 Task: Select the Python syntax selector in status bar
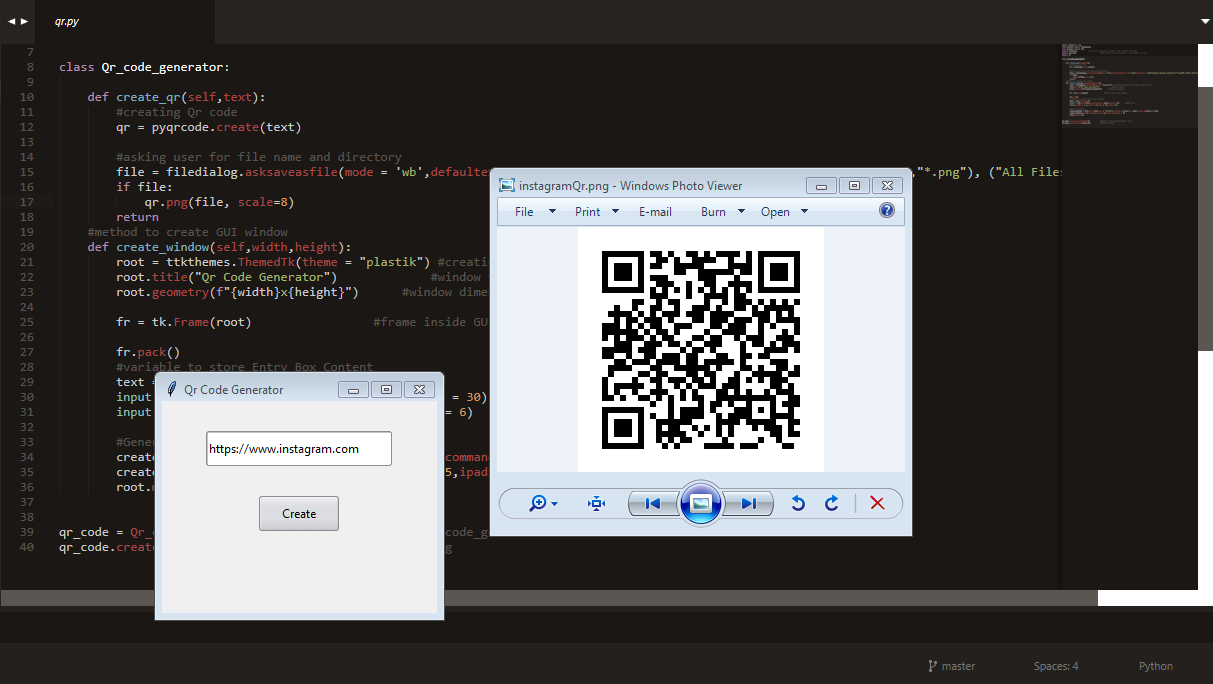(1156, 666)
